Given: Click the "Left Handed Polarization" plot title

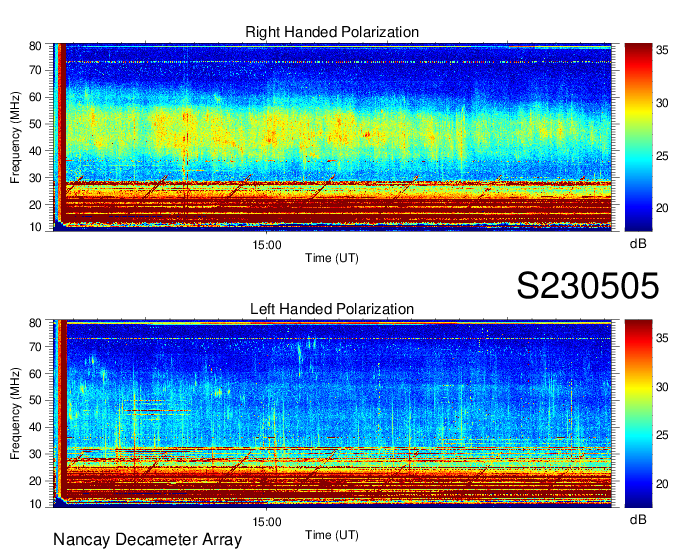Looking at the screenshot, I should point(332,309).
